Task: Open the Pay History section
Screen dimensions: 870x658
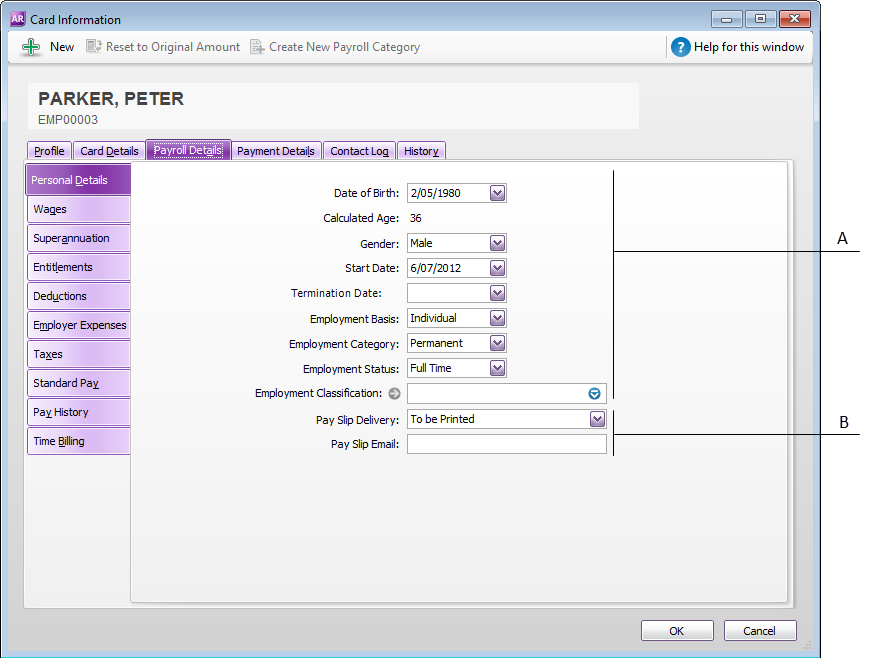Action: coord(79,412)
